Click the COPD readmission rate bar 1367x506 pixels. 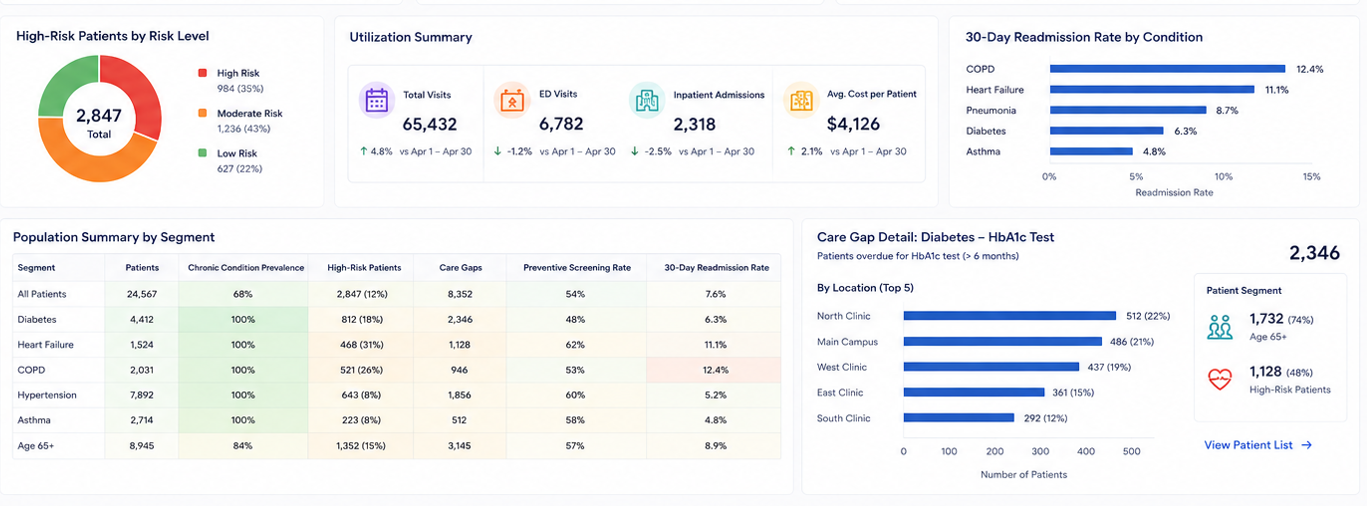pos(1167,69)
